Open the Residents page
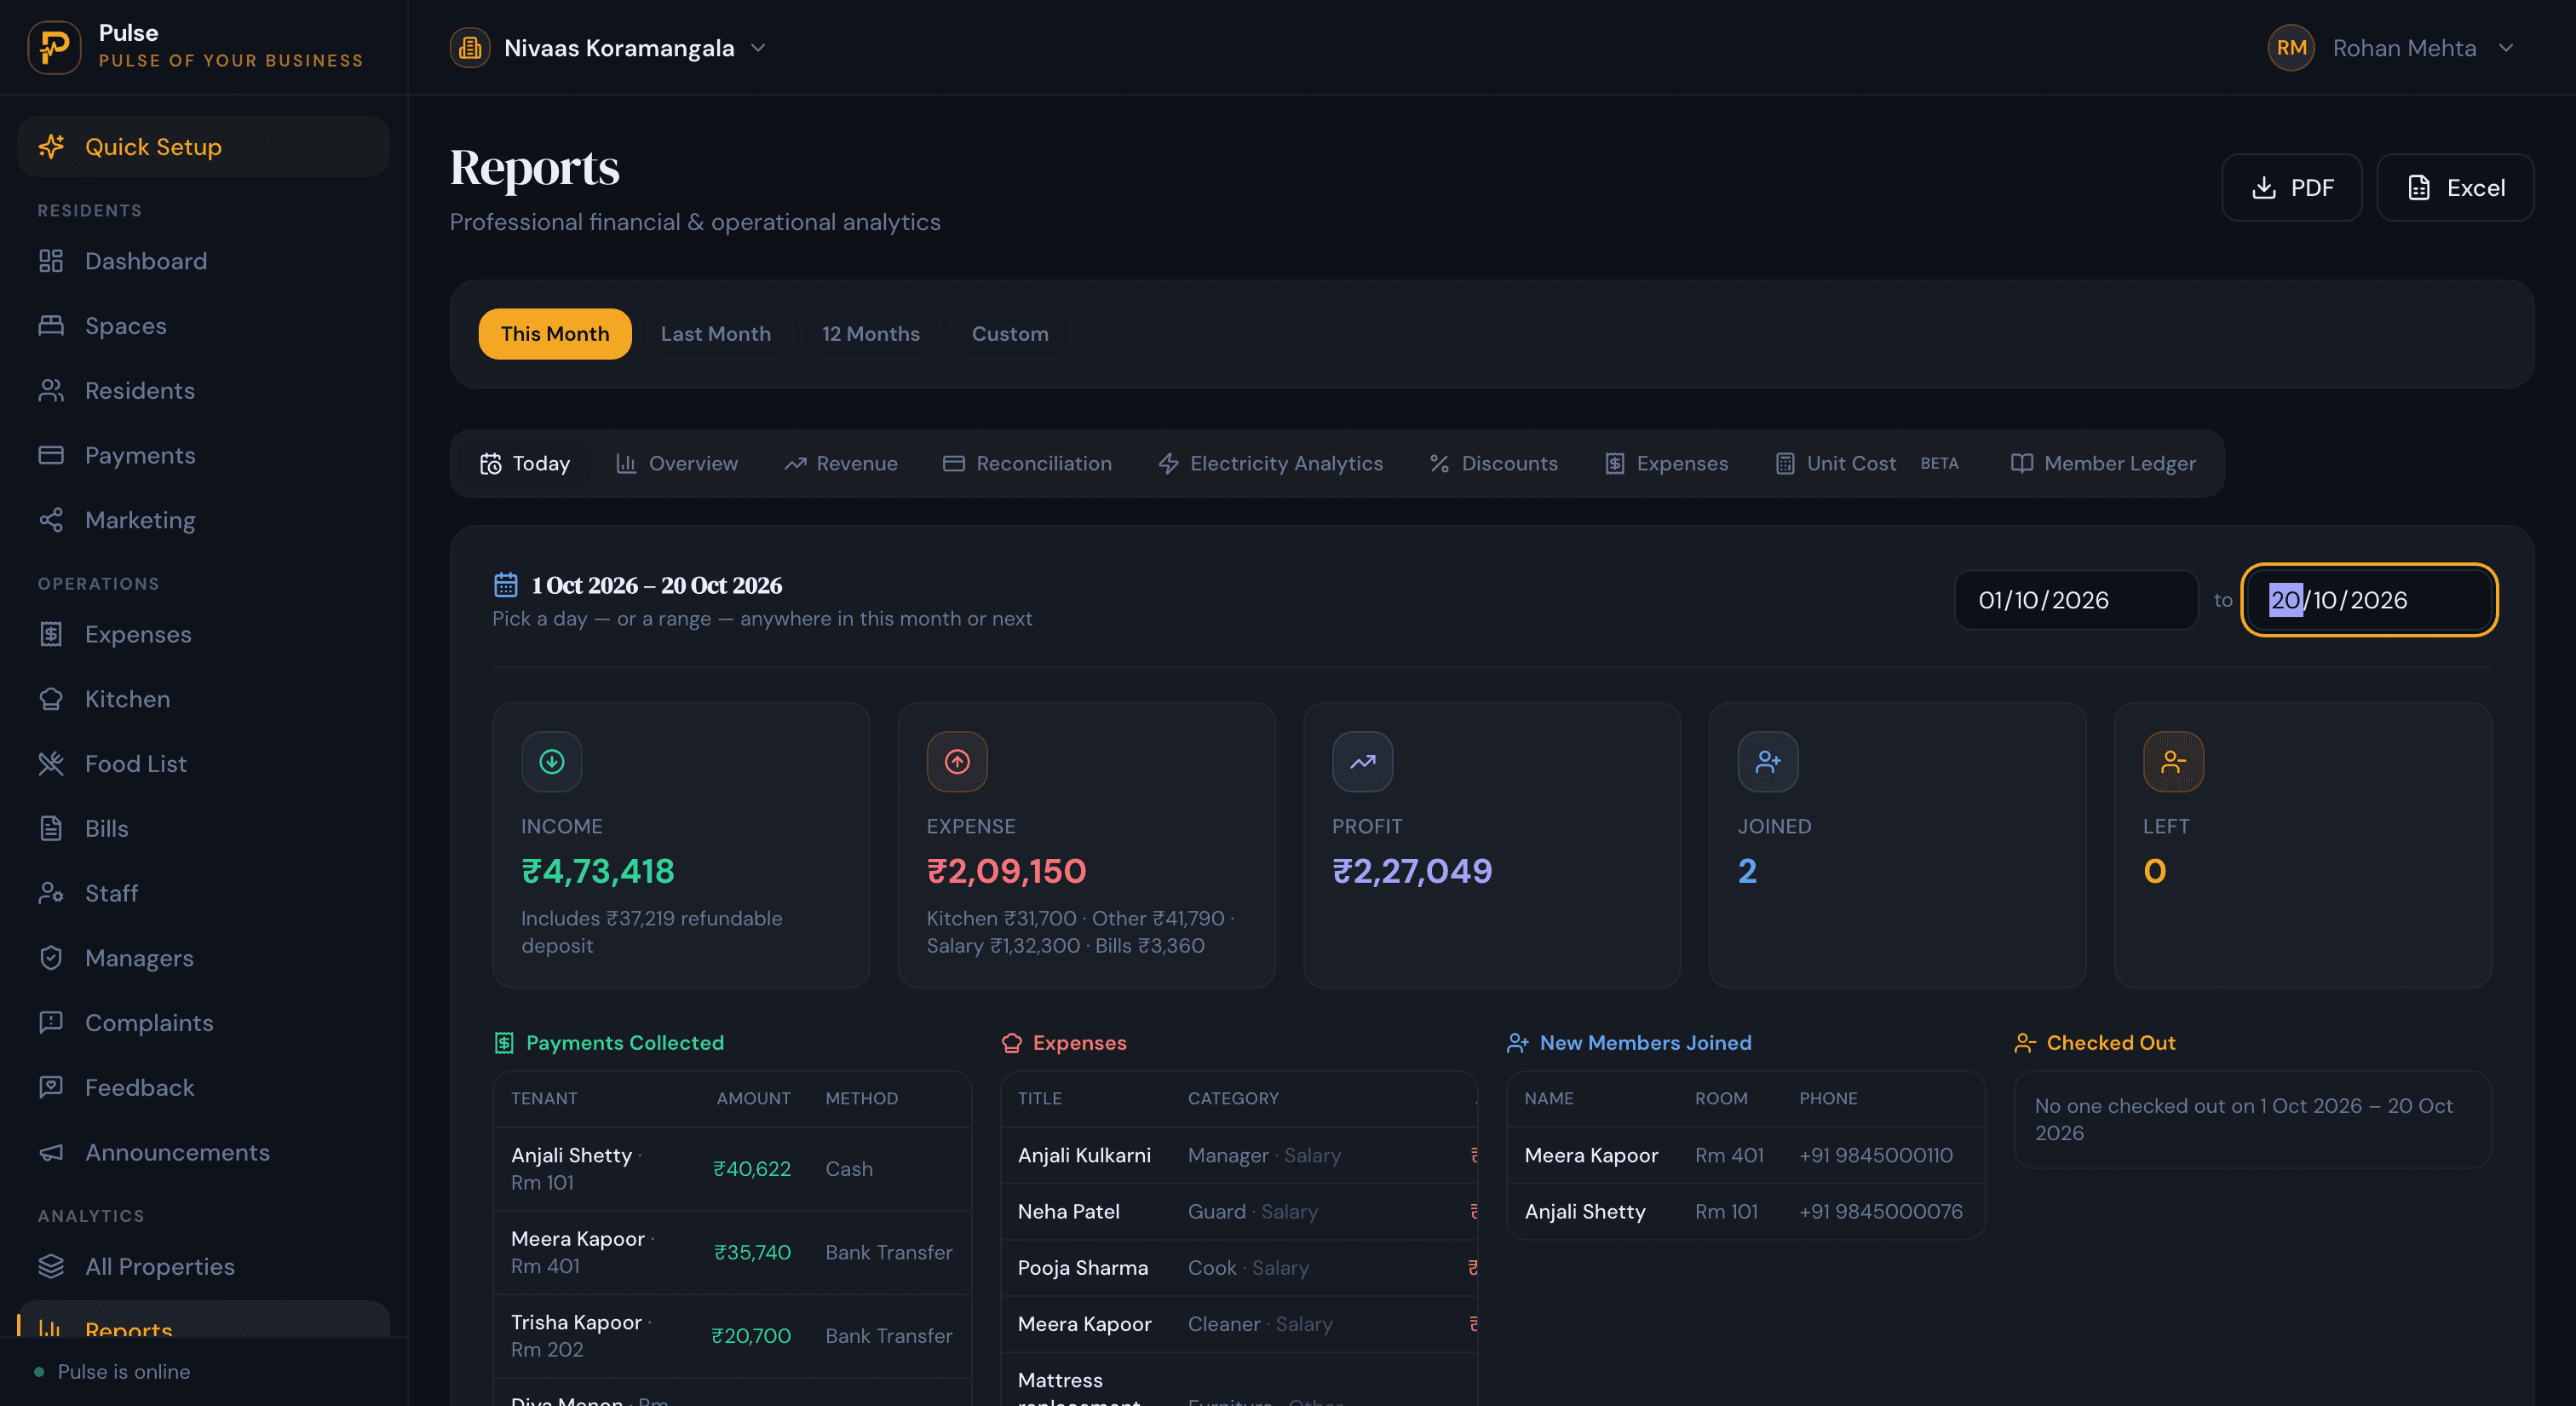Image resolution: width=2576 pixels, height=1406 pixels. coord(203,391)
